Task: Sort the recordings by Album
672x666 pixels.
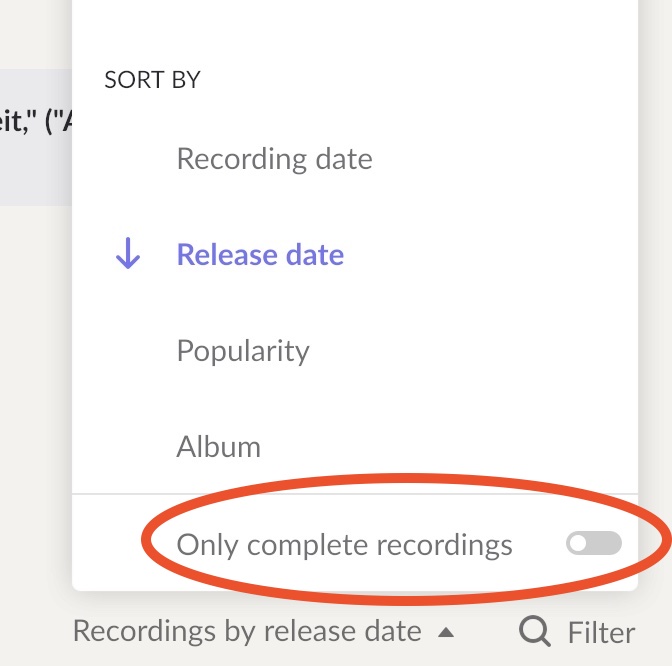Action: click(219, 446)
